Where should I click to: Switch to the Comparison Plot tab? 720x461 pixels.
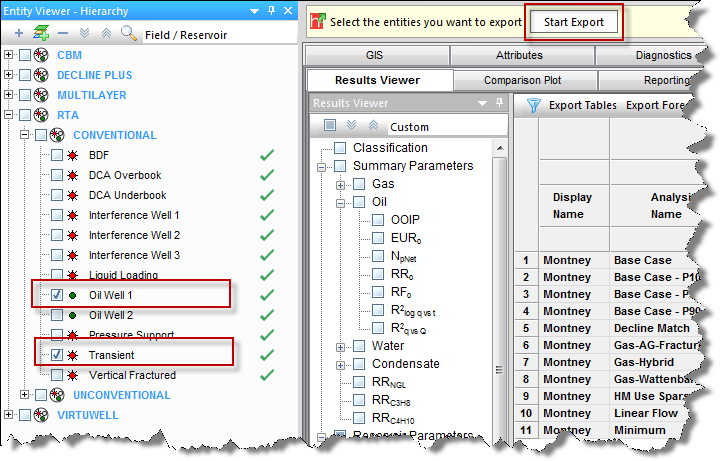click(x=525, y=80)
